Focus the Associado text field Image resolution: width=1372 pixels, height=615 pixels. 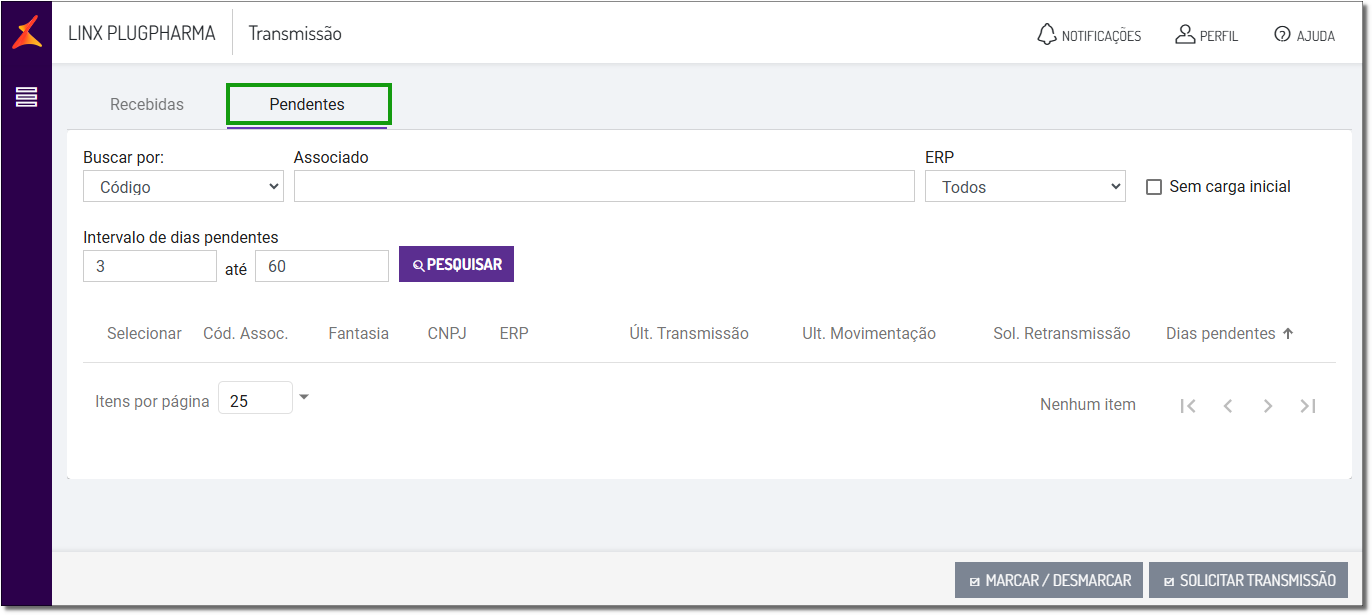click(x=604, y=187)
